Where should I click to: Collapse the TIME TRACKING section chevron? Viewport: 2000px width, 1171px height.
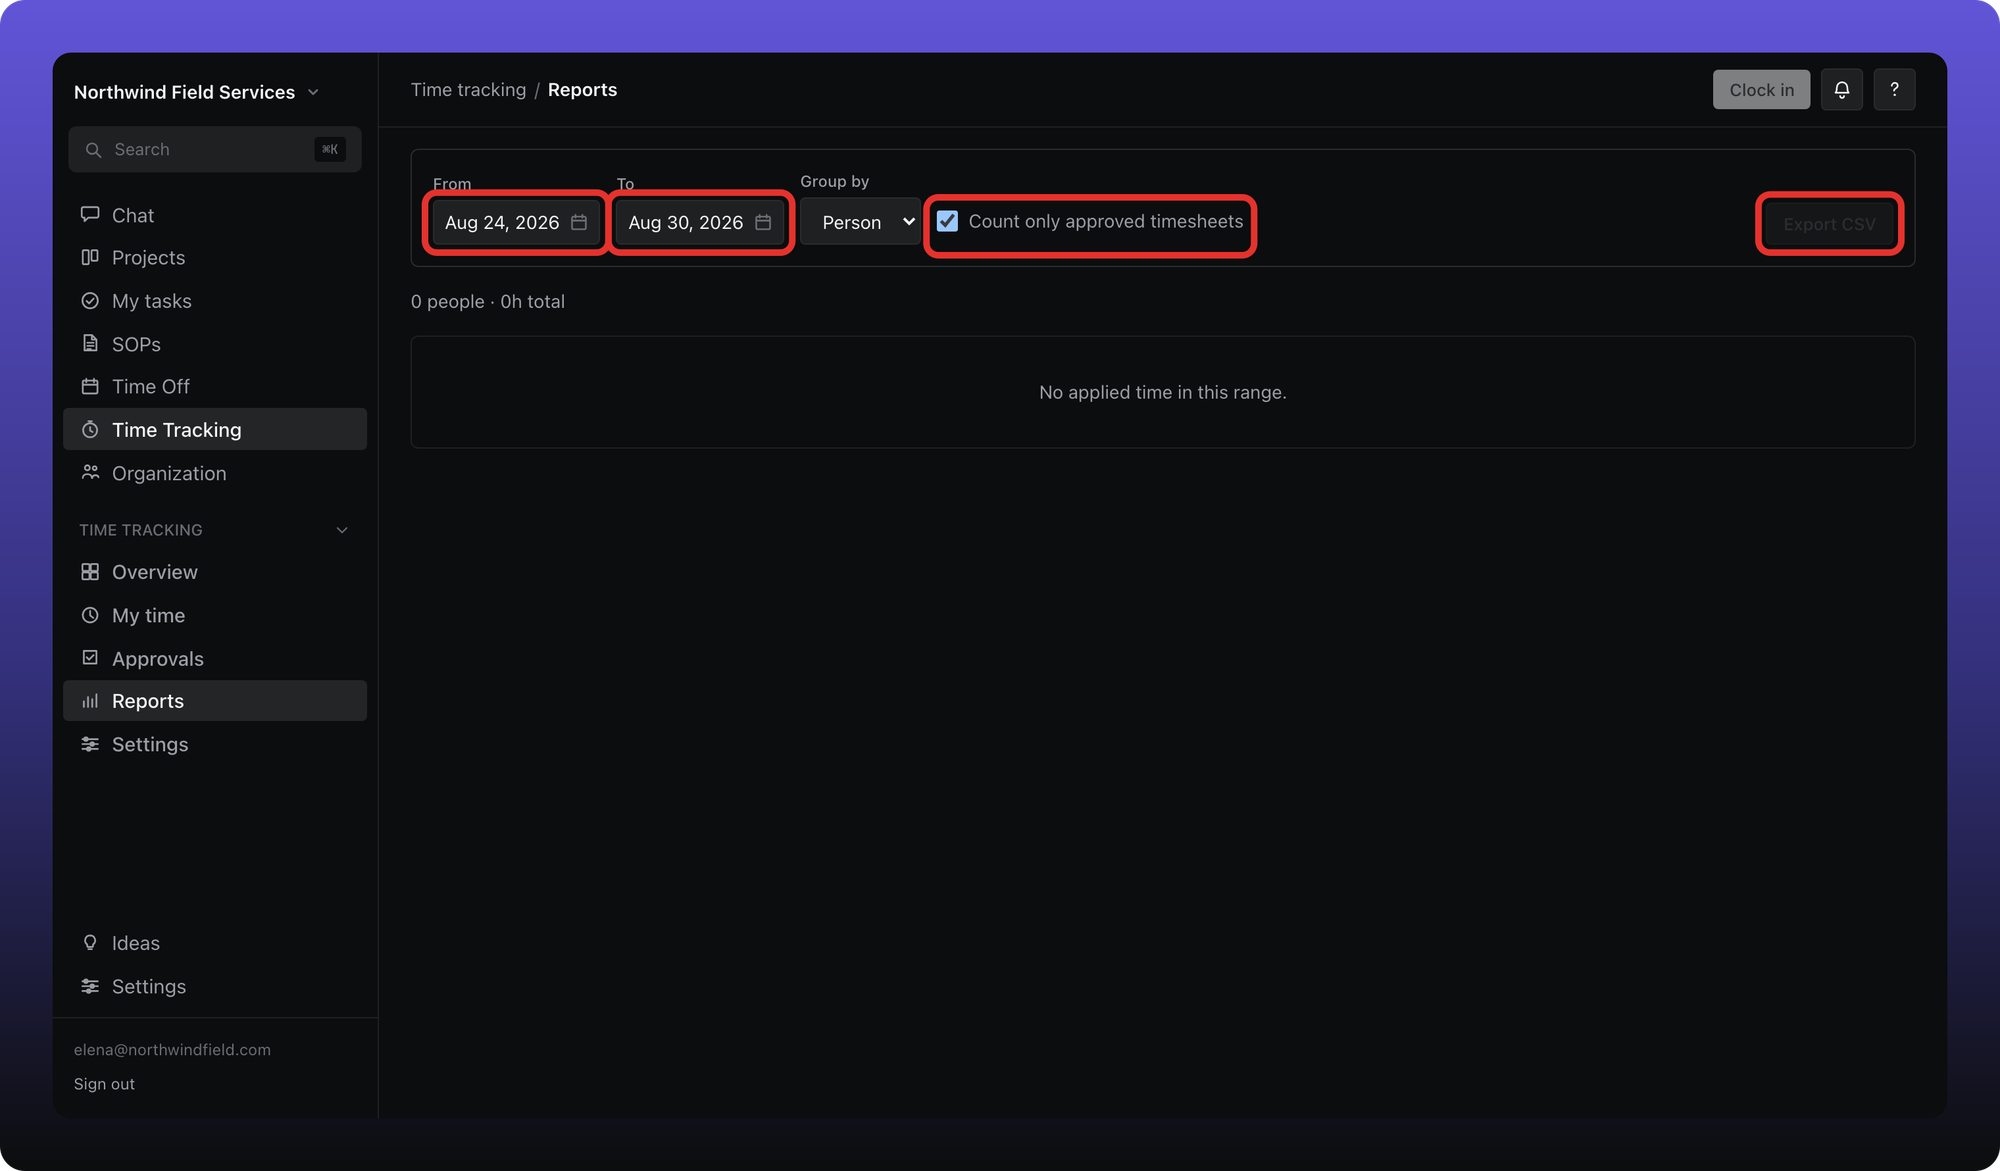click(x=342, y=530)
